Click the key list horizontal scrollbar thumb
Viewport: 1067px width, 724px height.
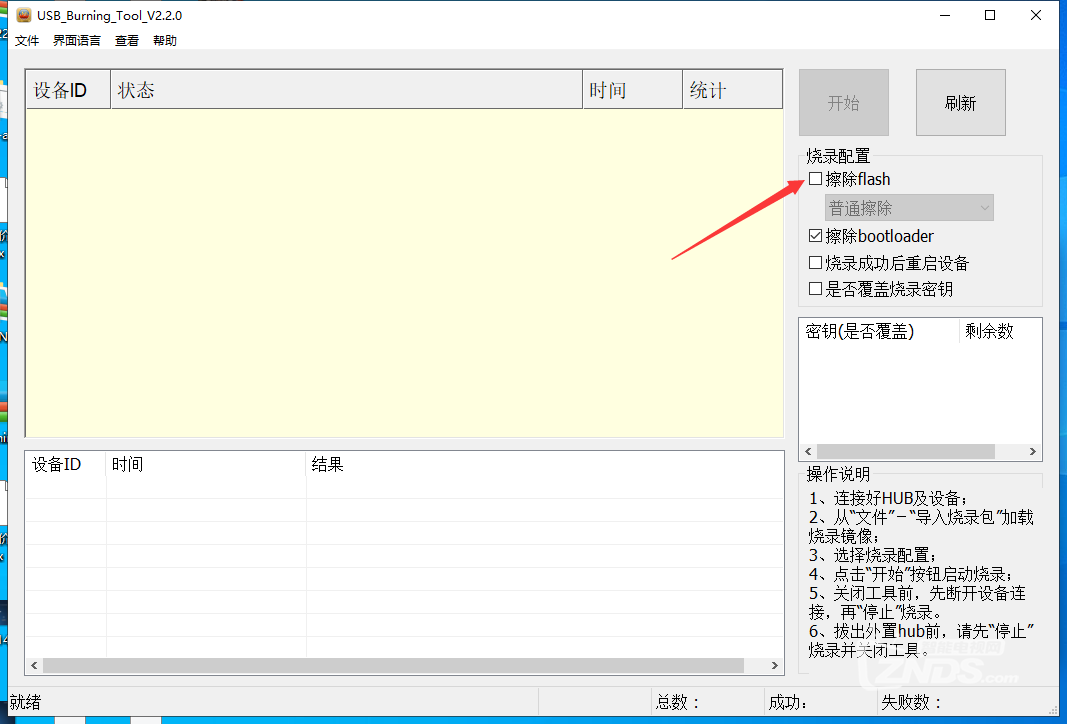pos(906,452)
